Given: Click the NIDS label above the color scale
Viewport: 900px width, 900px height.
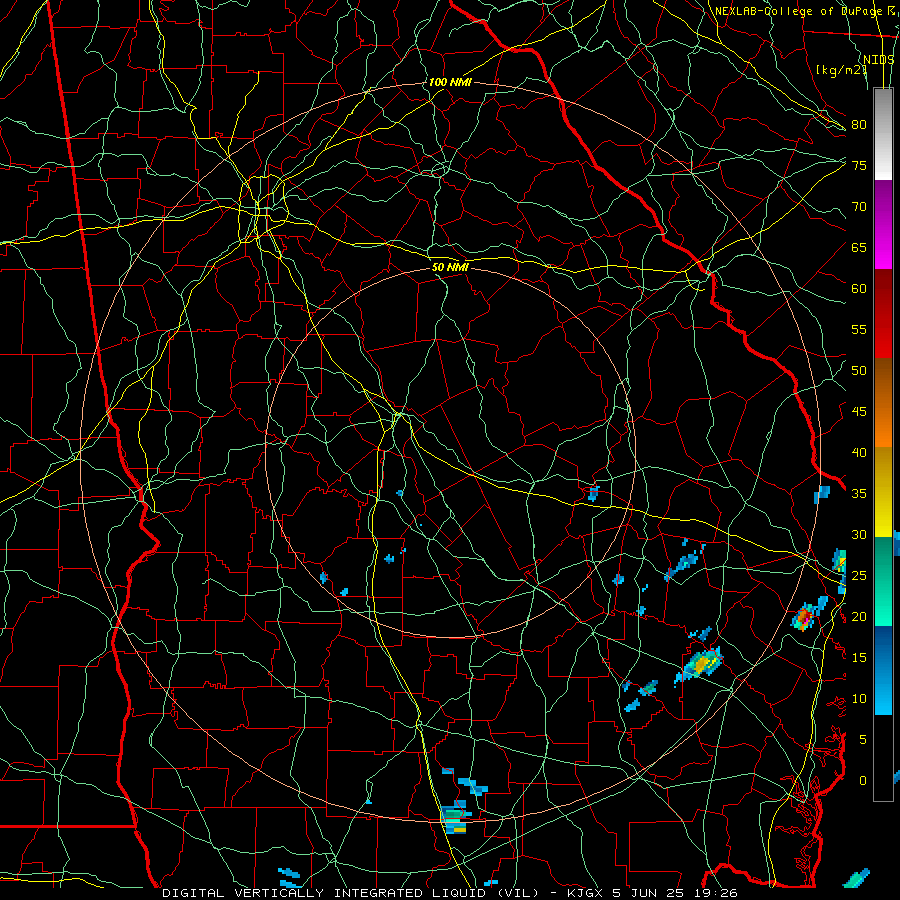Looking at the screenshot, I should [878, 59].
